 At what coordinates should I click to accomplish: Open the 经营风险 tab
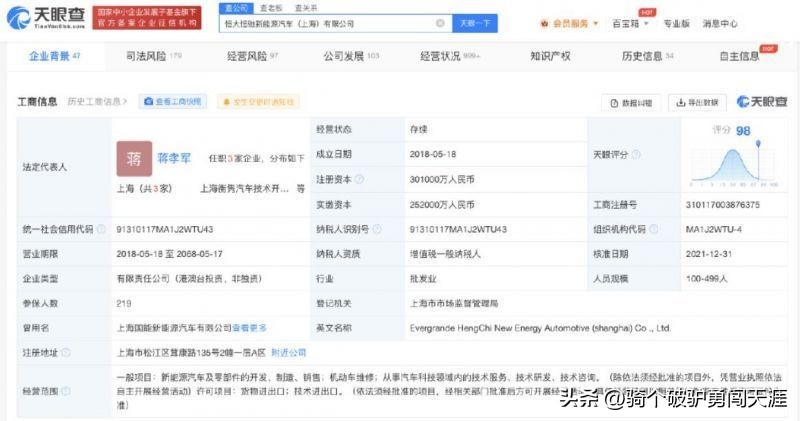pyautogui.click(x=253, y=56)
